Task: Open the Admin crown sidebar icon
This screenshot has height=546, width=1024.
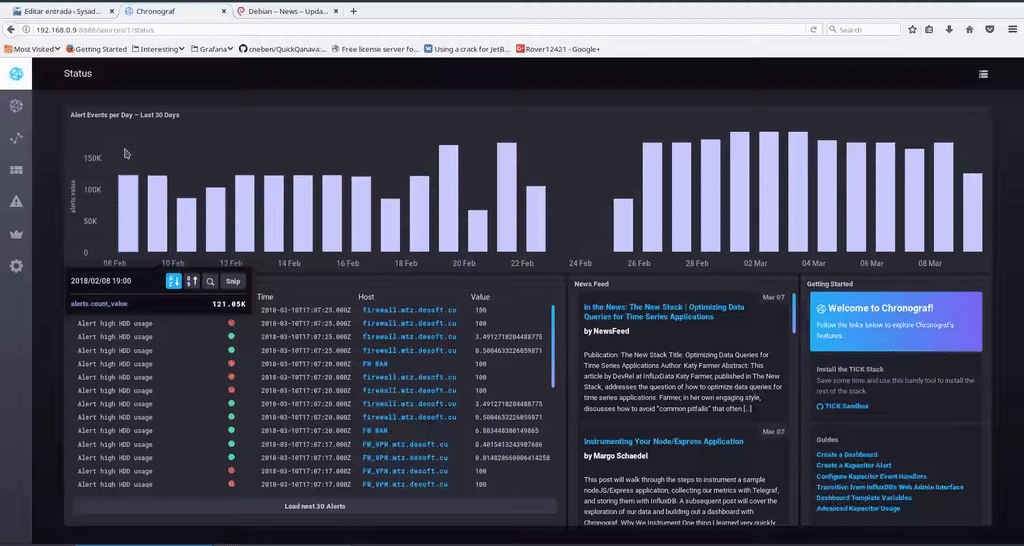Action: (x=16, y=234)
